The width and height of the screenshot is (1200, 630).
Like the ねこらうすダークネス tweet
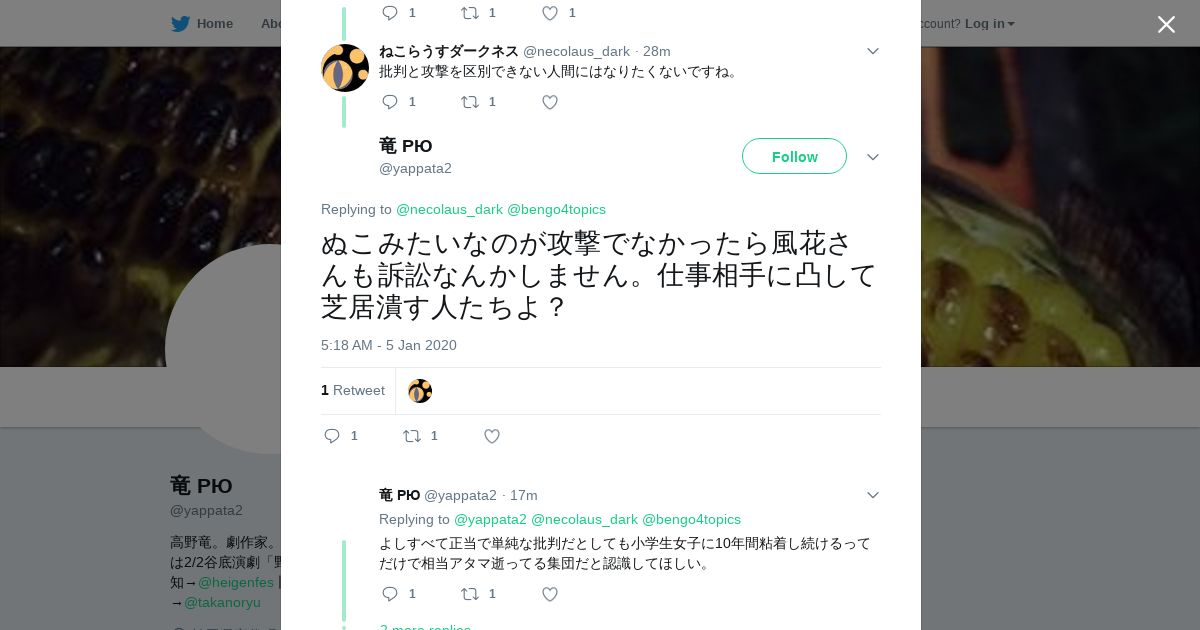[549, 102]
